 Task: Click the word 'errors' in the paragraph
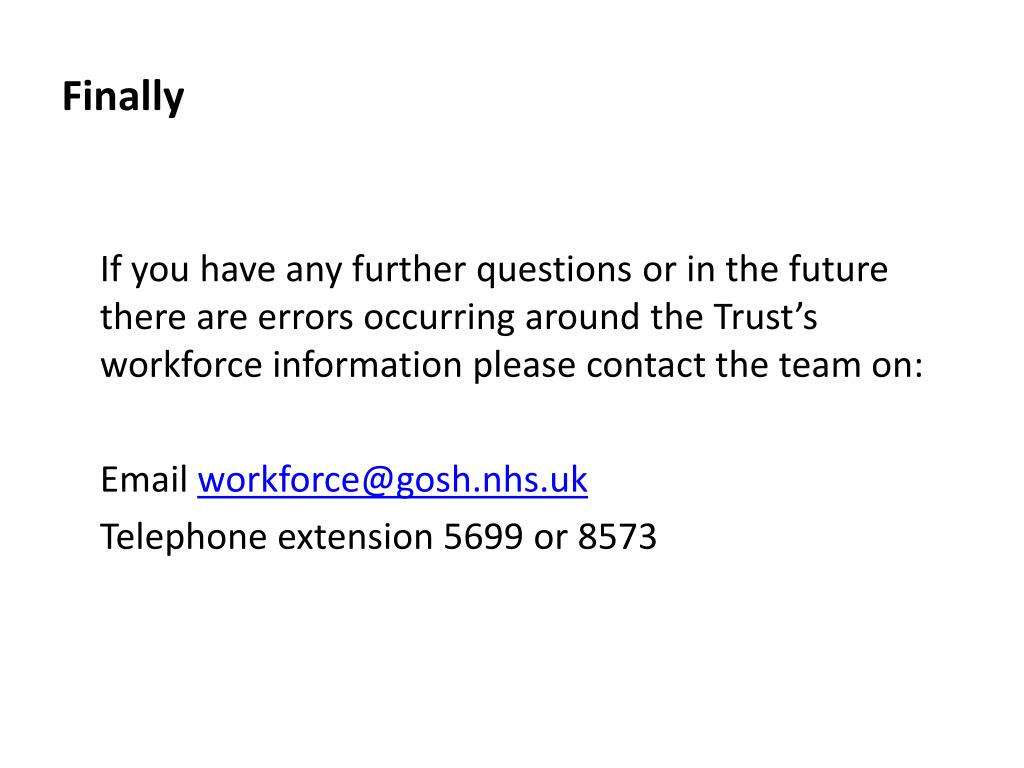pyautogui.click(x=306, y=319)
